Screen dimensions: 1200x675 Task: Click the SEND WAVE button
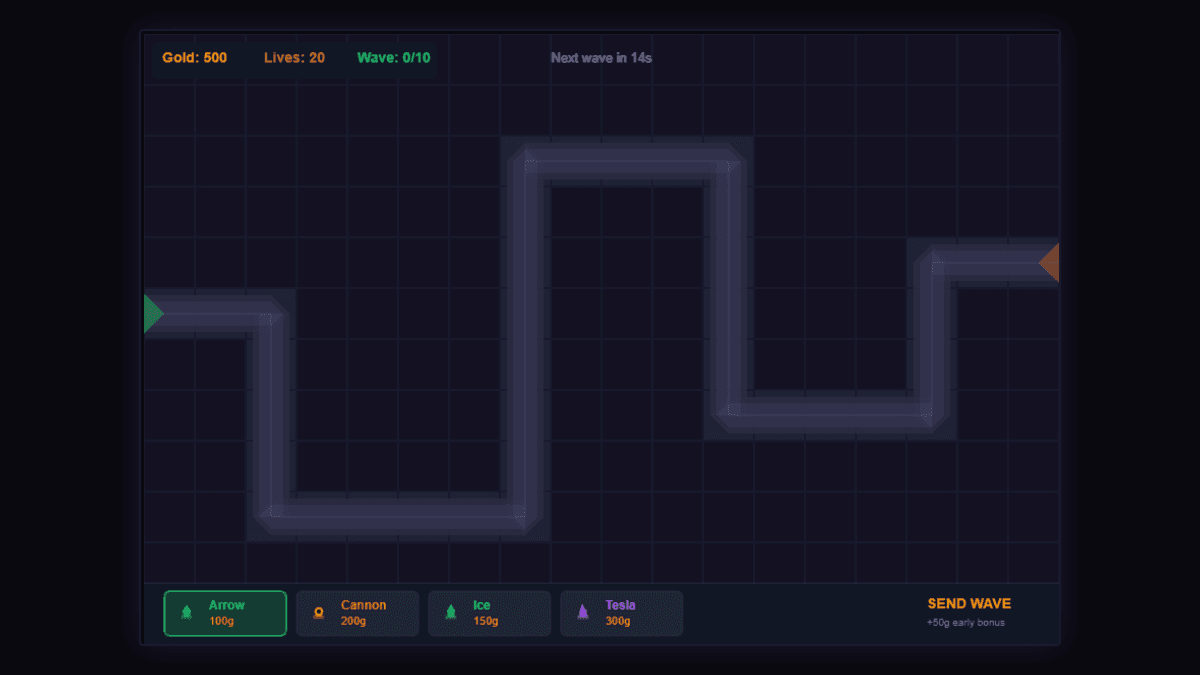(969, 604)
